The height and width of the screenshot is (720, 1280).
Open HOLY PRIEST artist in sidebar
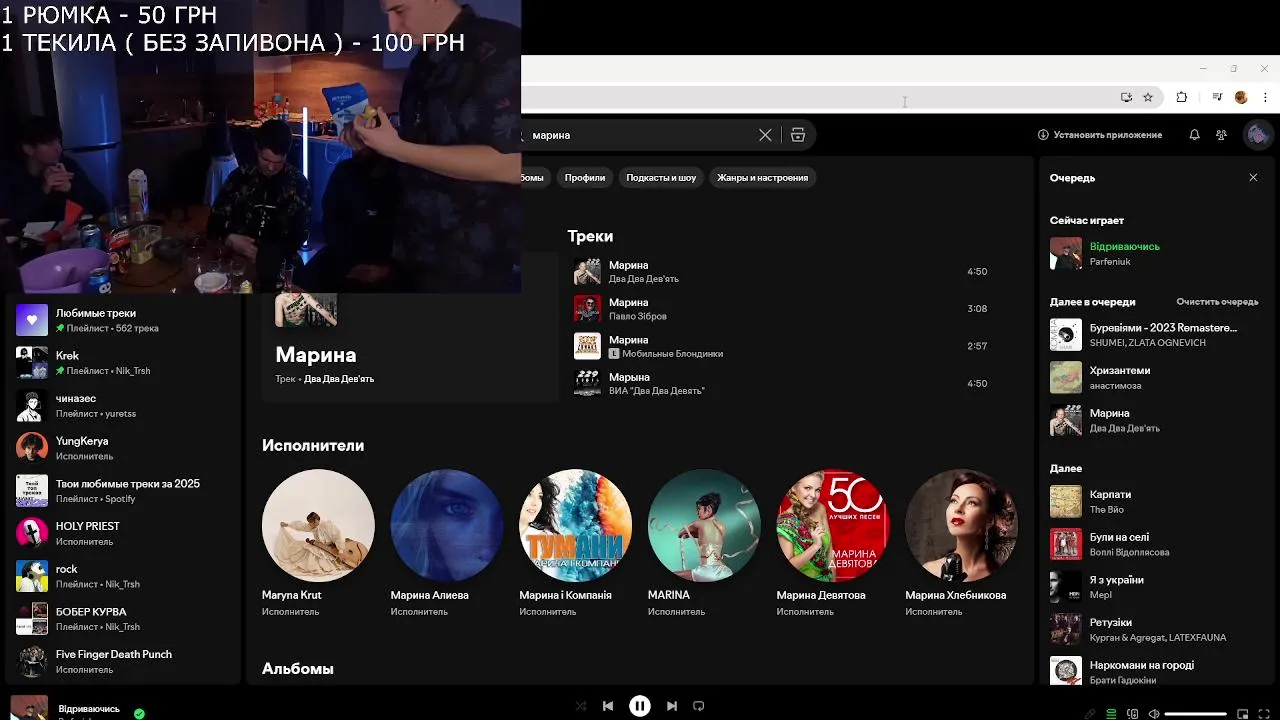pyautogui.click(x=124, y=533)
